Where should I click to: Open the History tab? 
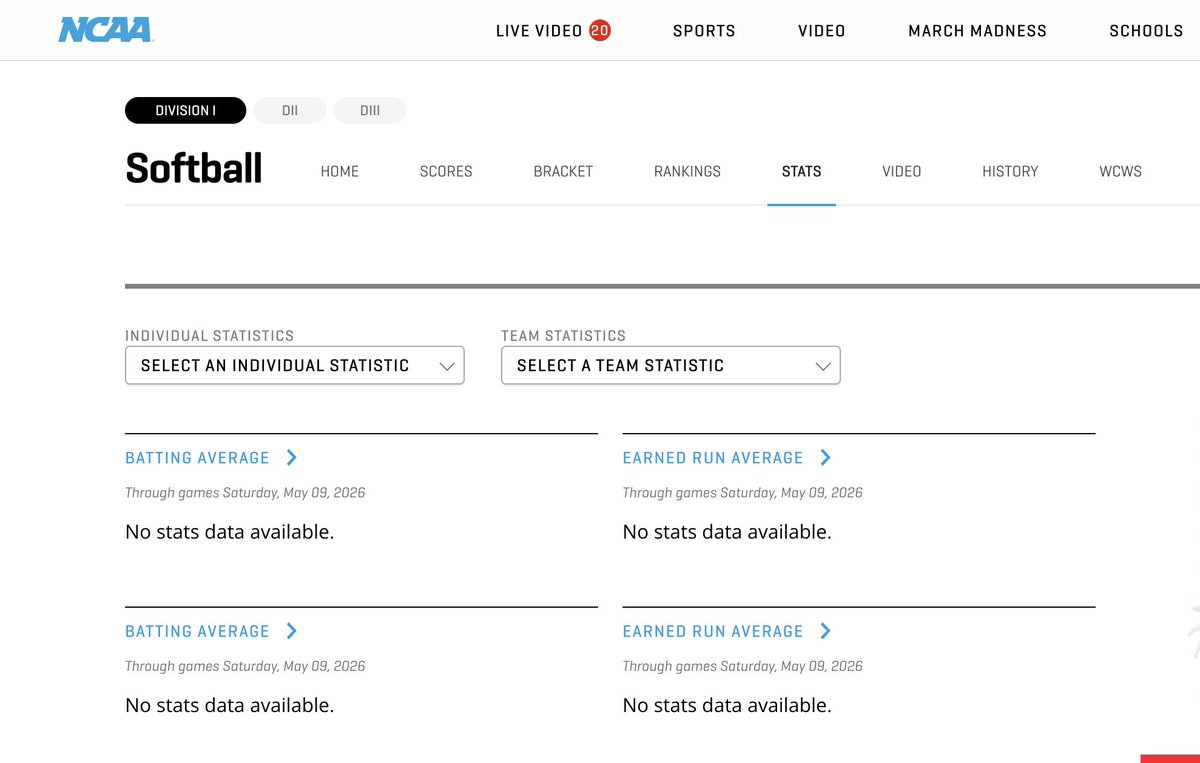point(1010,171)
